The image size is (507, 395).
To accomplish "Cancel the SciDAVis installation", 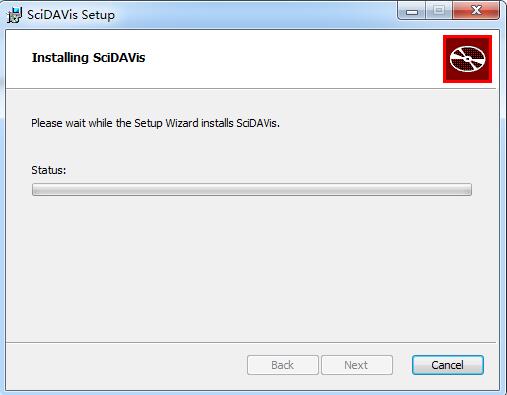I will tap(448, 365).
